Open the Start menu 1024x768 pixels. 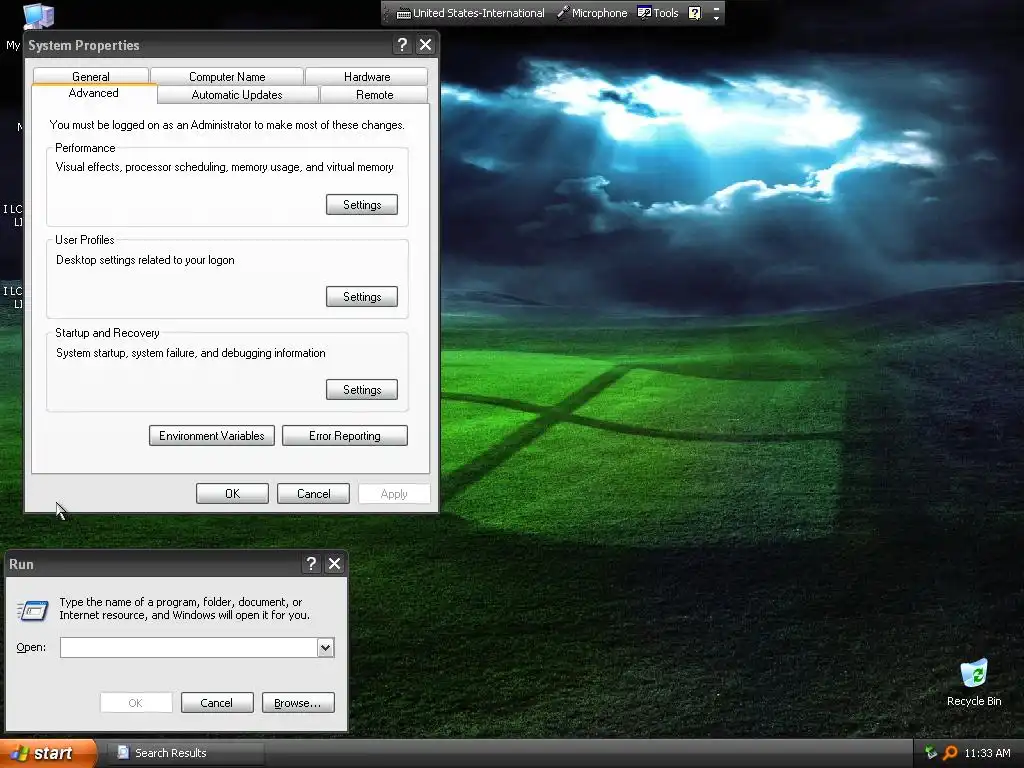(x=48, y=753)
